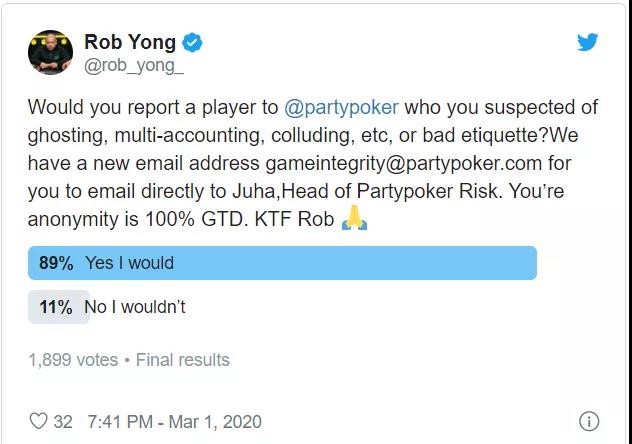The image size is (632, 444).
Task: Click Rob Yong's profile picture
Action: pyautogui.click(x=50, y=52)
